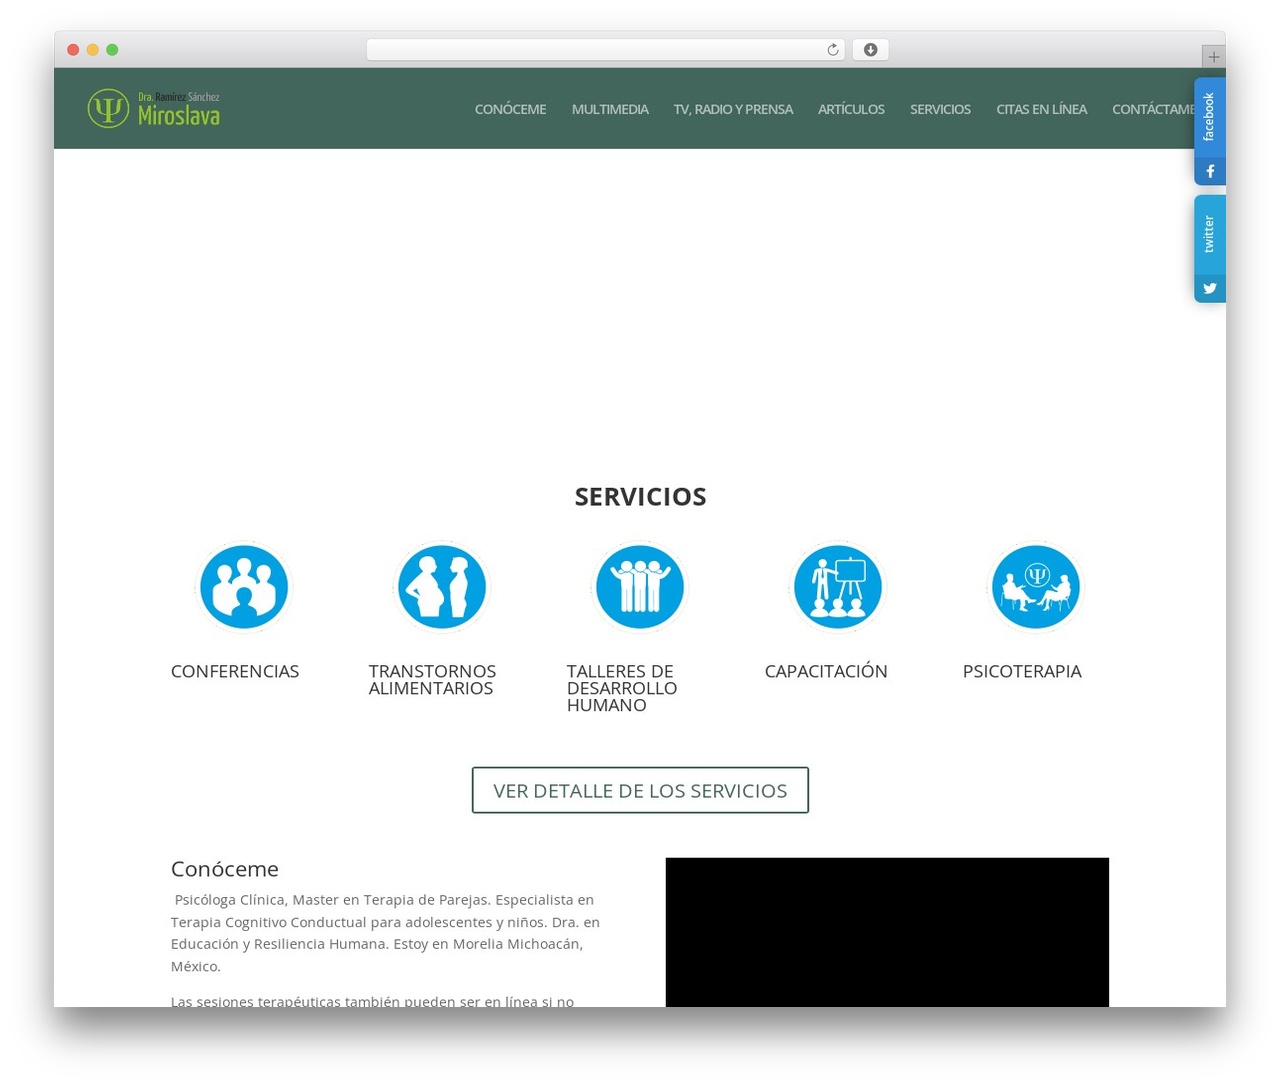Screen dimensions: 1280x1084
Task: Open Citas en Línea page
Action: pos(1041,109)
